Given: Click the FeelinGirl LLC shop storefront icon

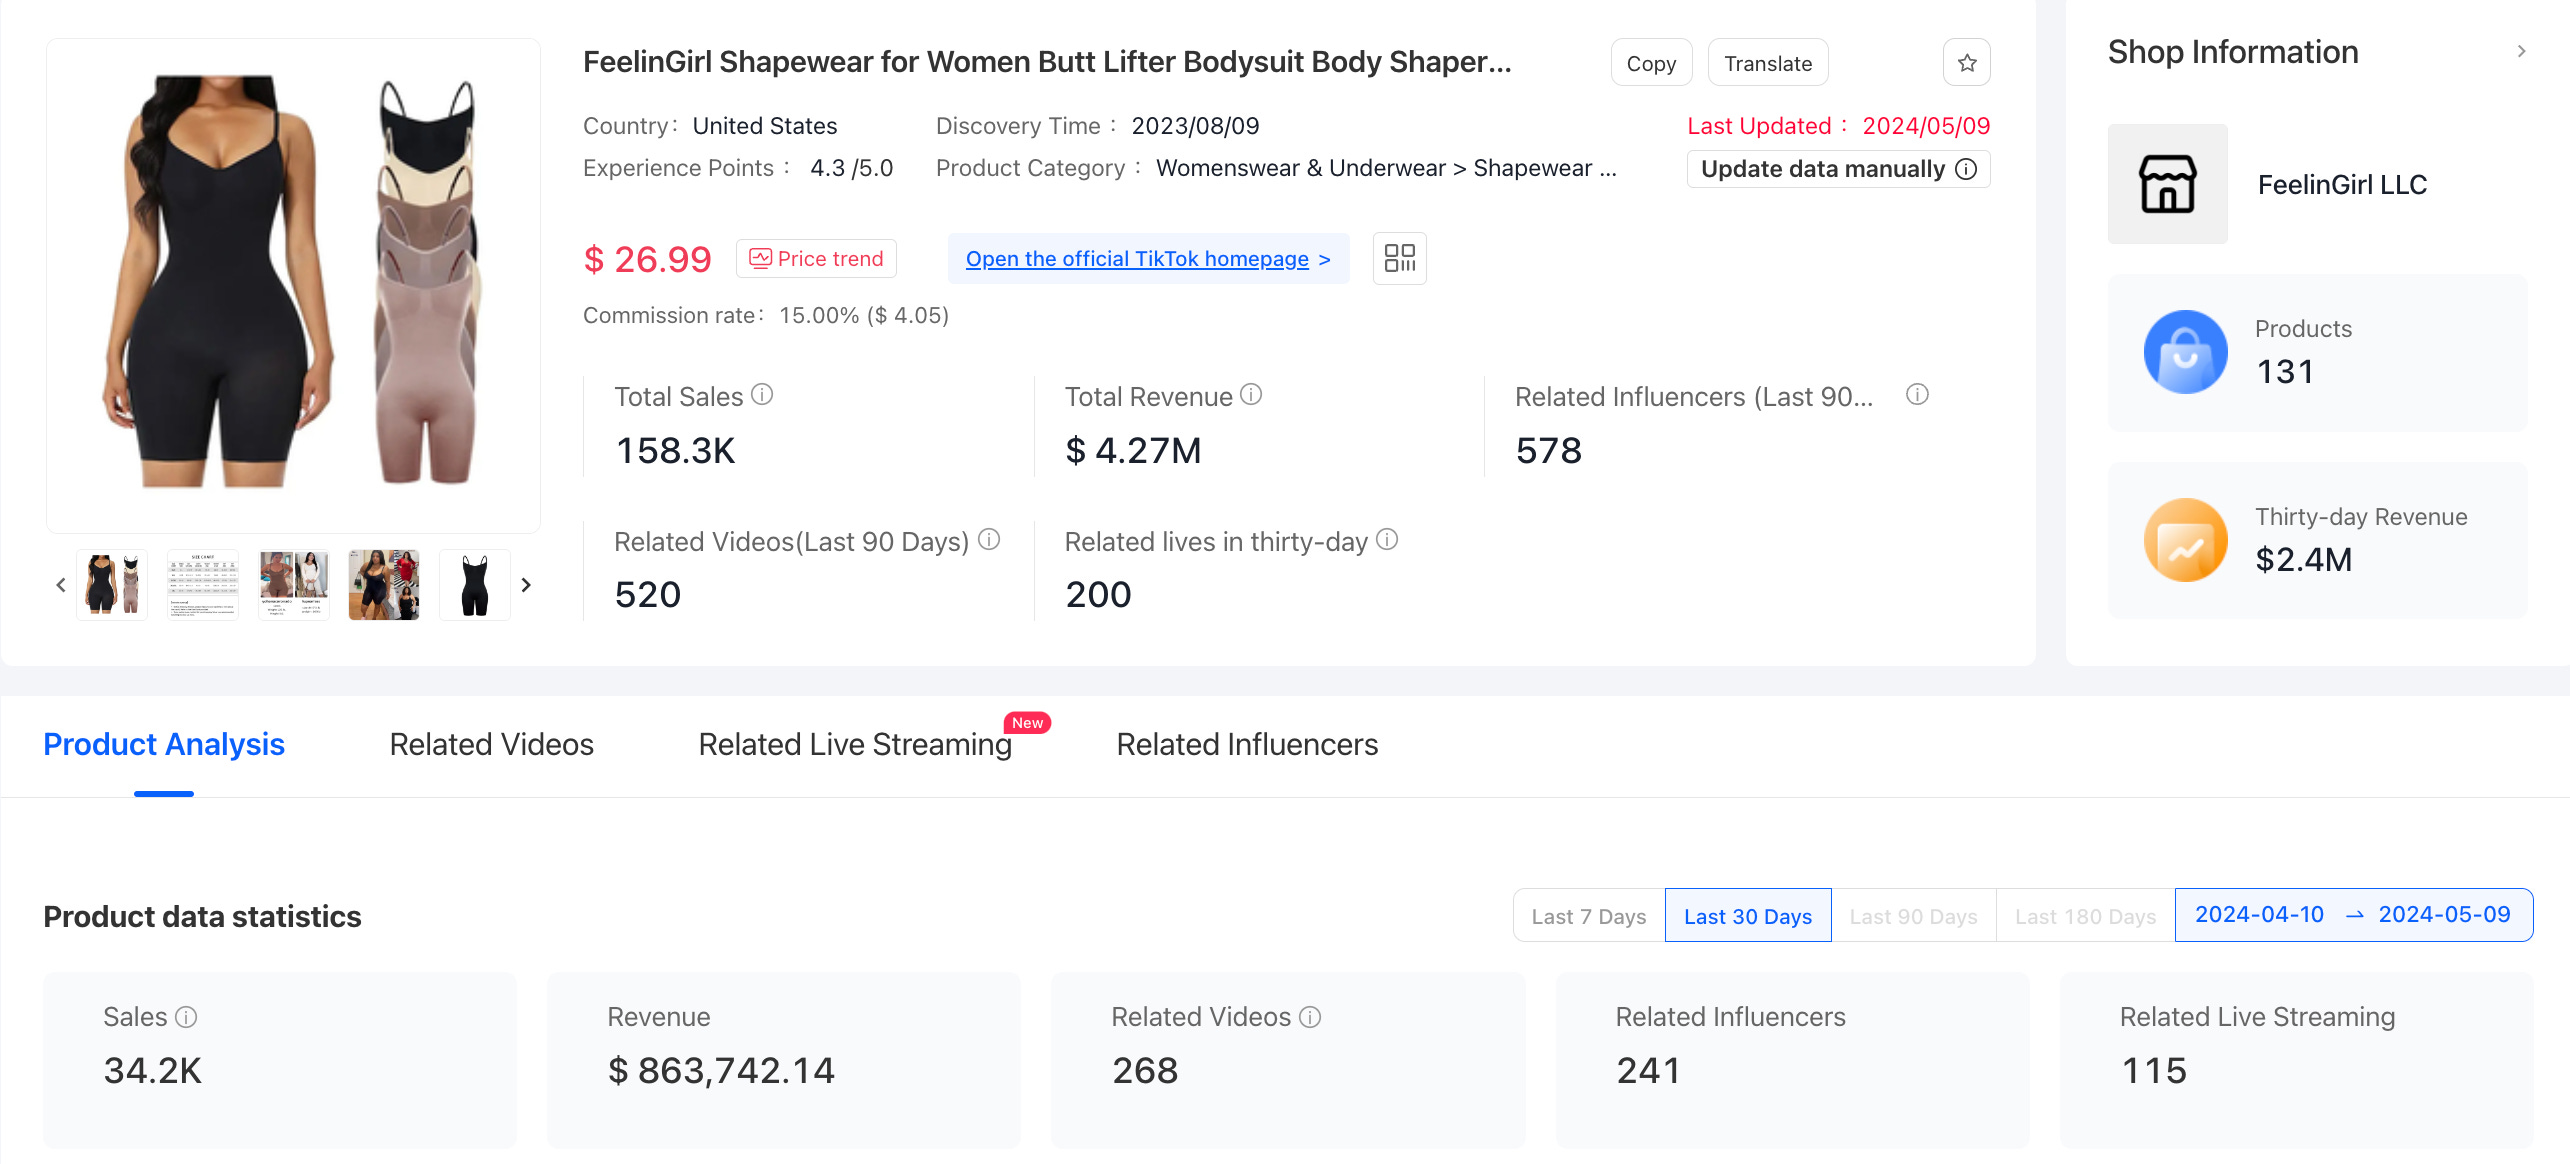Looking at the screenshot, I should [x=2167, y=184].
